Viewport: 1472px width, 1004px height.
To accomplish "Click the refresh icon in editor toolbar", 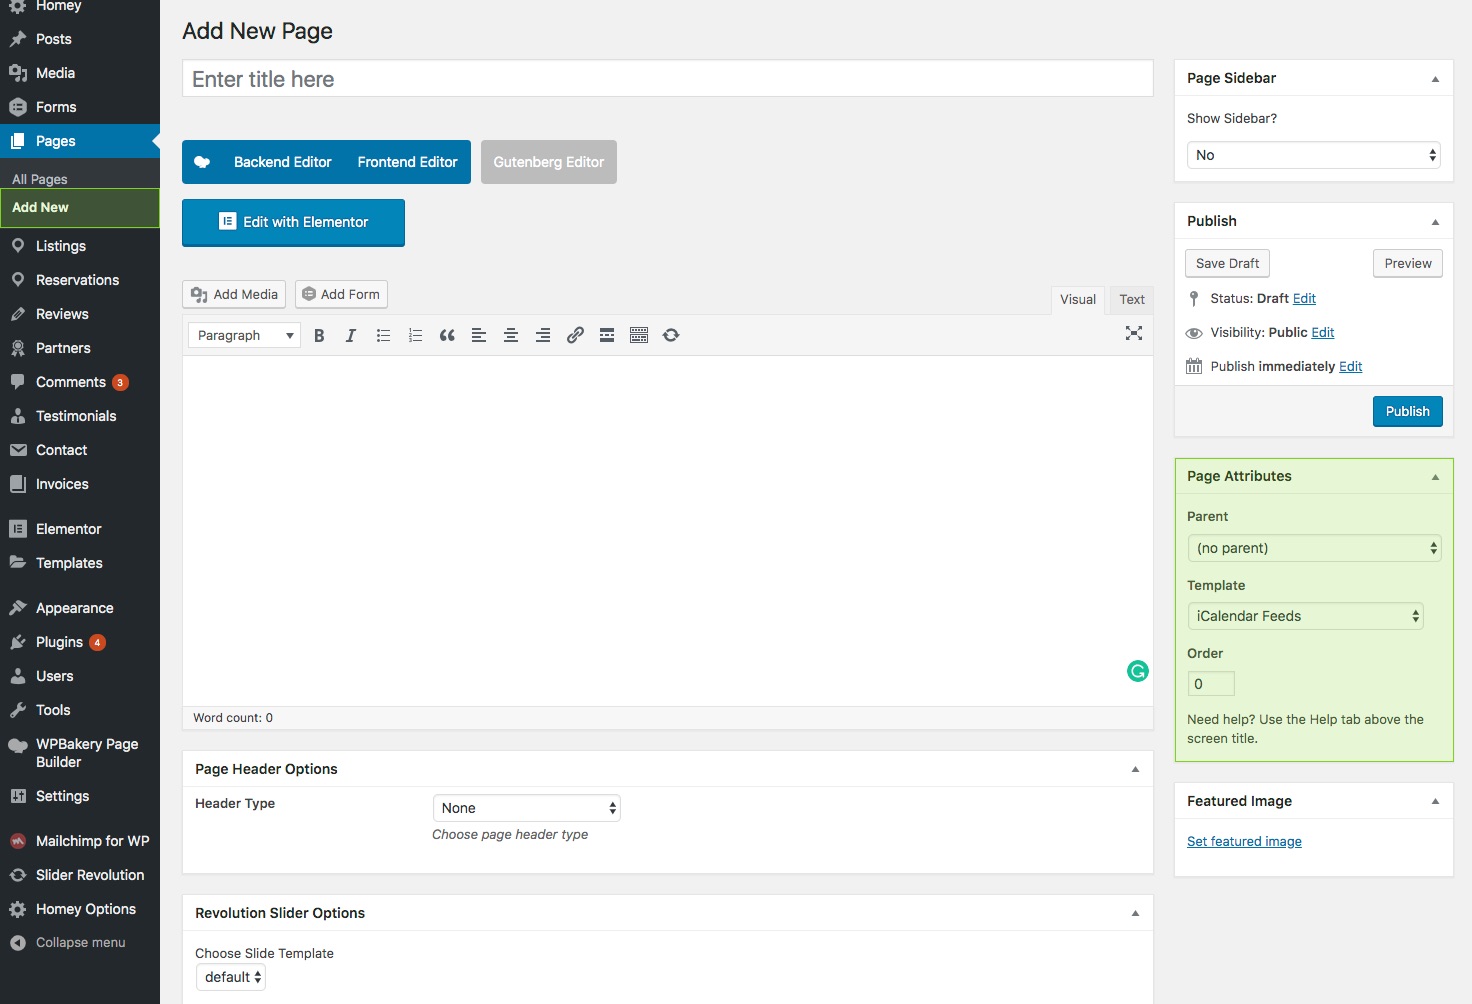I will point(671,336).
